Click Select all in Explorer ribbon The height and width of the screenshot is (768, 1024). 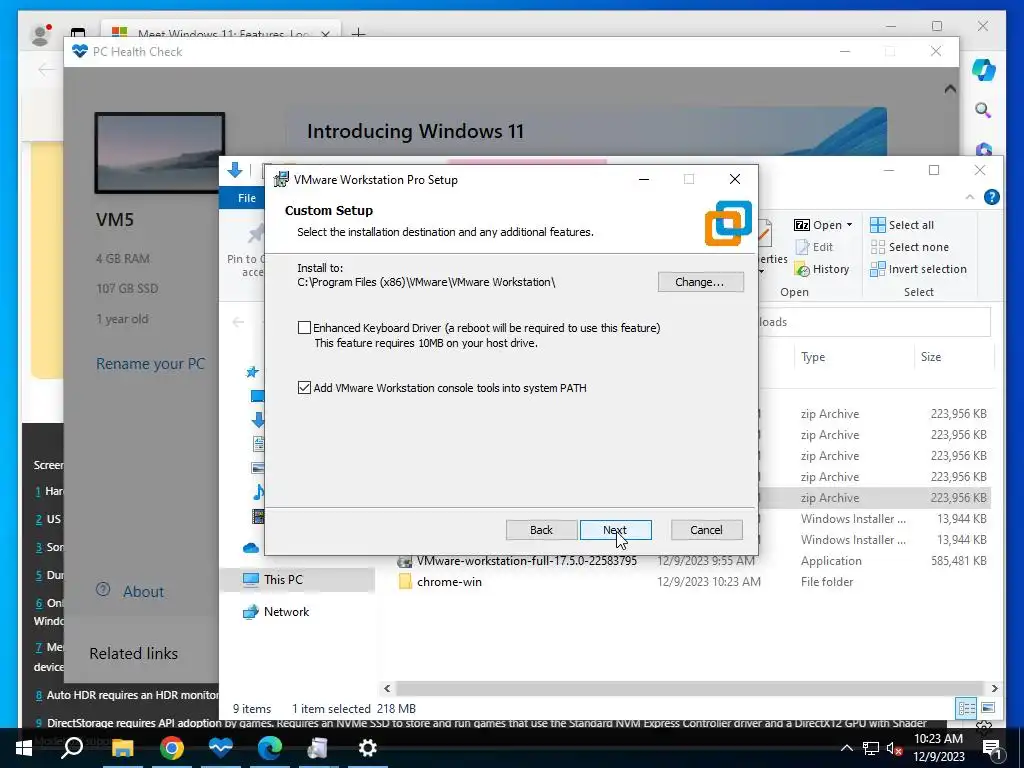click(902, 225)
